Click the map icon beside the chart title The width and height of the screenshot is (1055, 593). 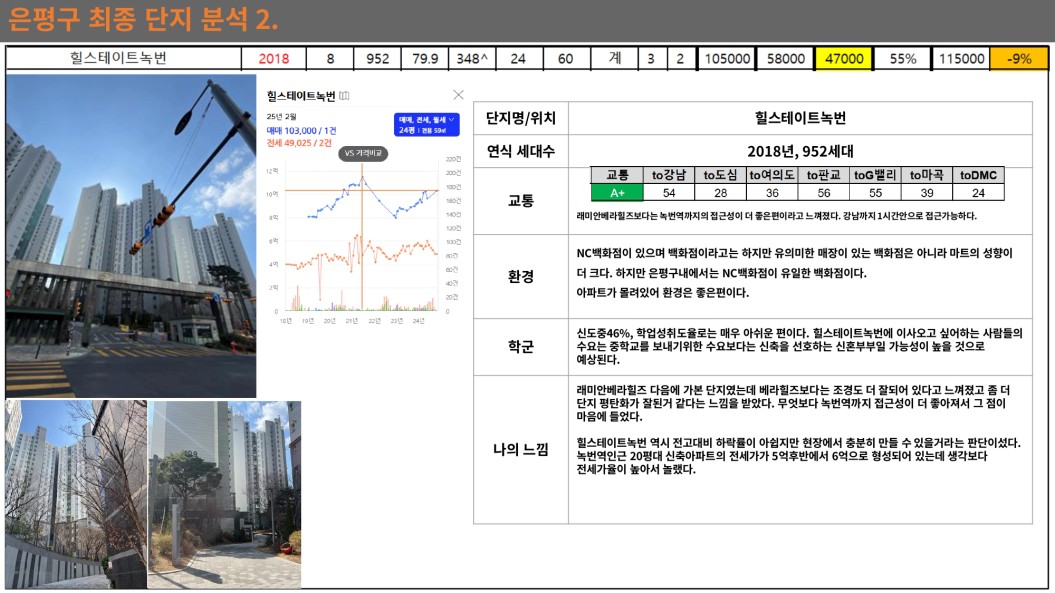[x=344, y=96]
